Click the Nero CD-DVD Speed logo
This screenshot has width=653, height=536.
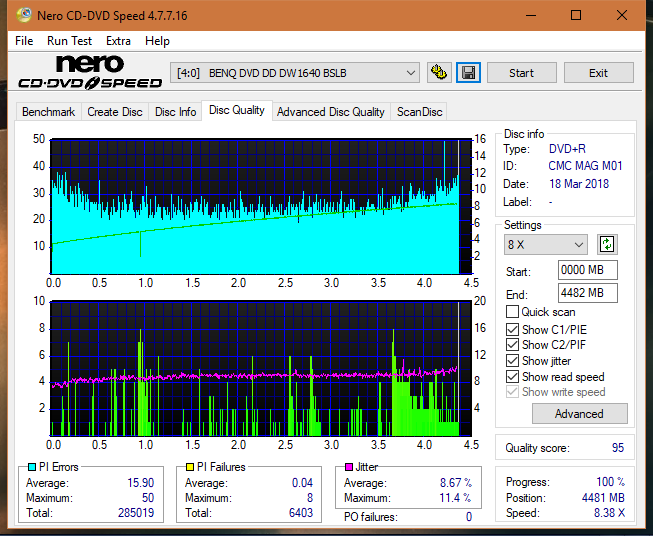[x=90, y=72]
